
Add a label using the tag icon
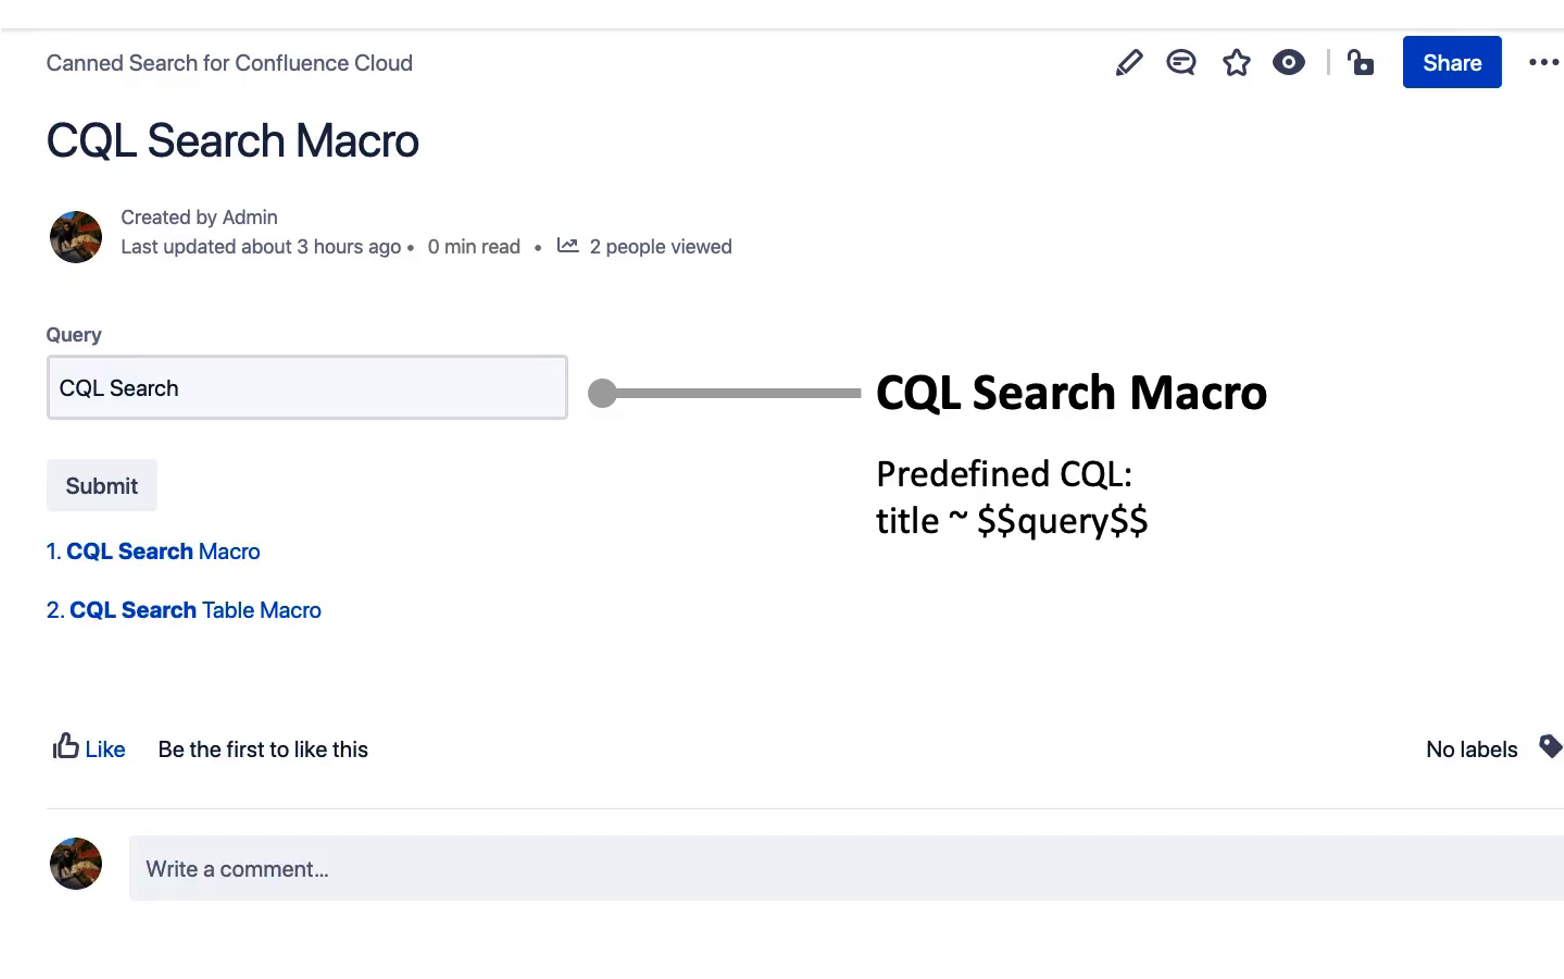click(1550, 746)
